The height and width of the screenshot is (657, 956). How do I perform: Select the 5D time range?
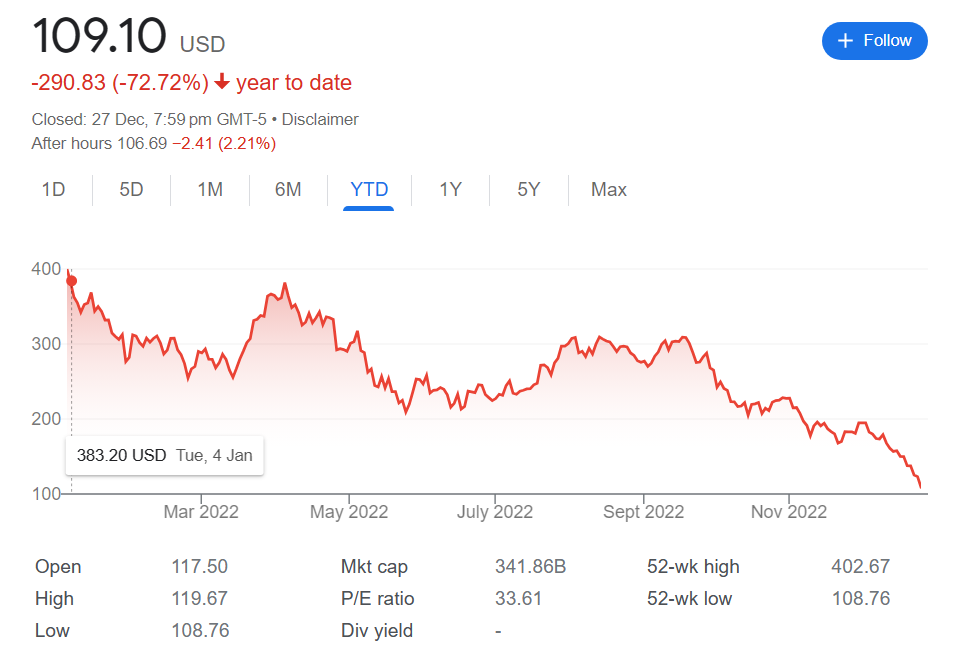131,190
